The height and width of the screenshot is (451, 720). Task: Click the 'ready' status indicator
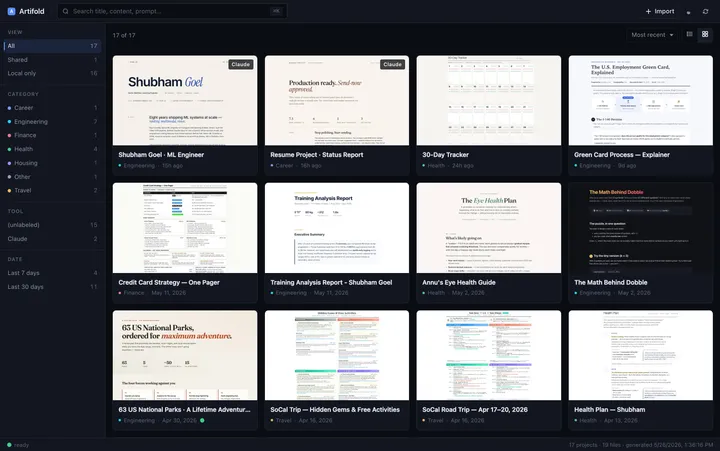(18, 445)
